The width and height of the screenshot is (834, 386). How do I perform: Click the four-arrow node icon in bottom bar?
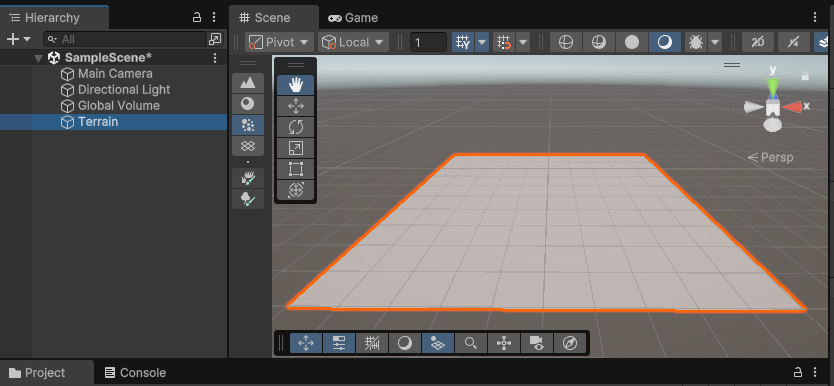[x=504, y=343]
